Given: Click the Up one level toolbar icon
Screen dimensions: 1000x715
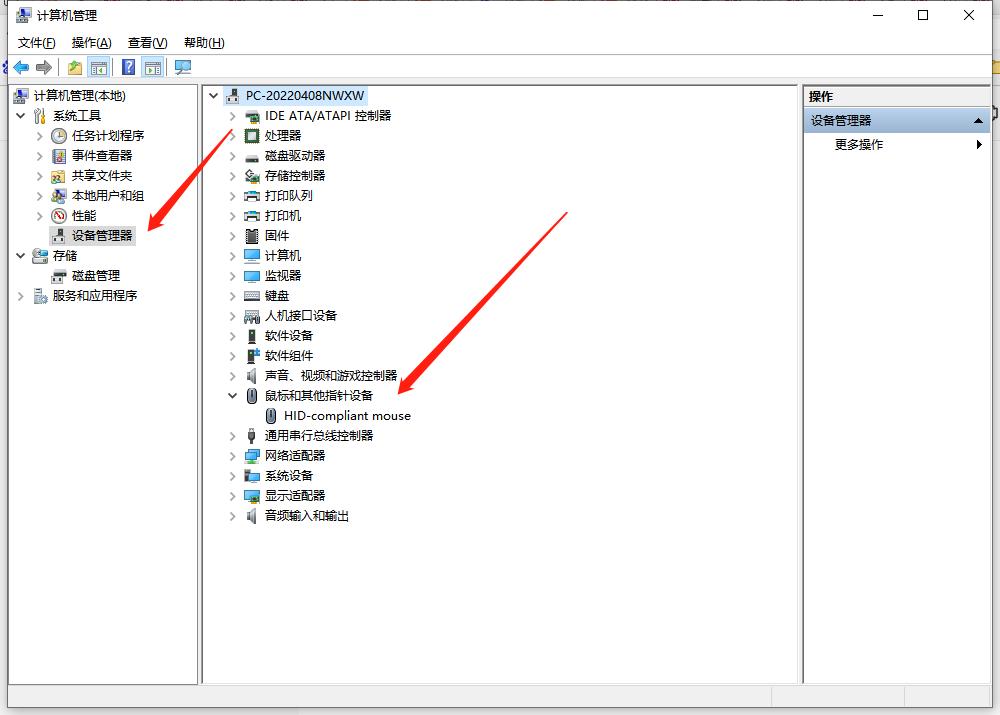Looking at the screenshot, I should point(75,67).
